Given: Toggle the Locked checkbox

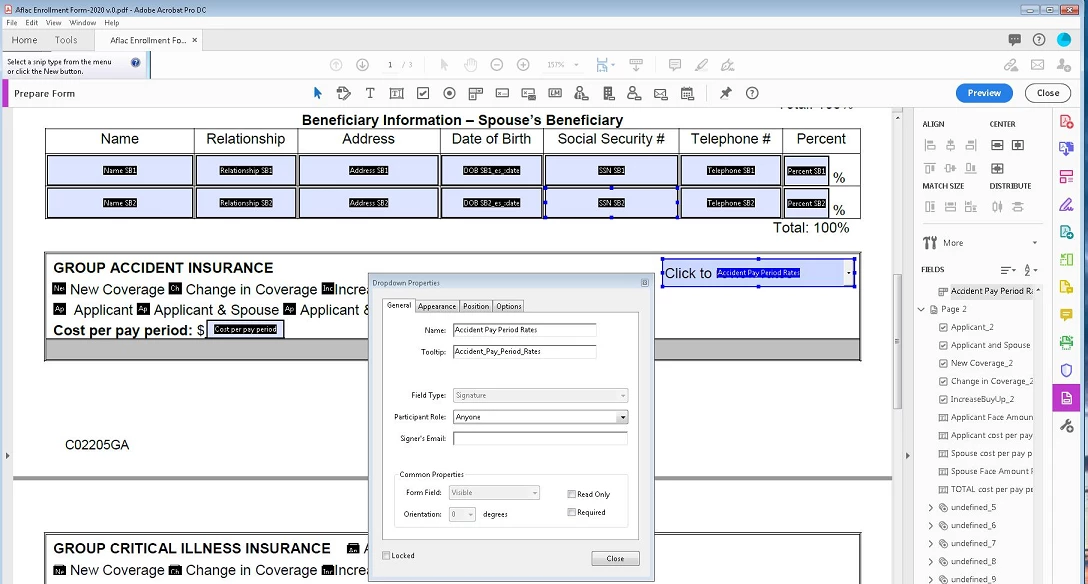Looking at the screenshot, I should (386, 556).
